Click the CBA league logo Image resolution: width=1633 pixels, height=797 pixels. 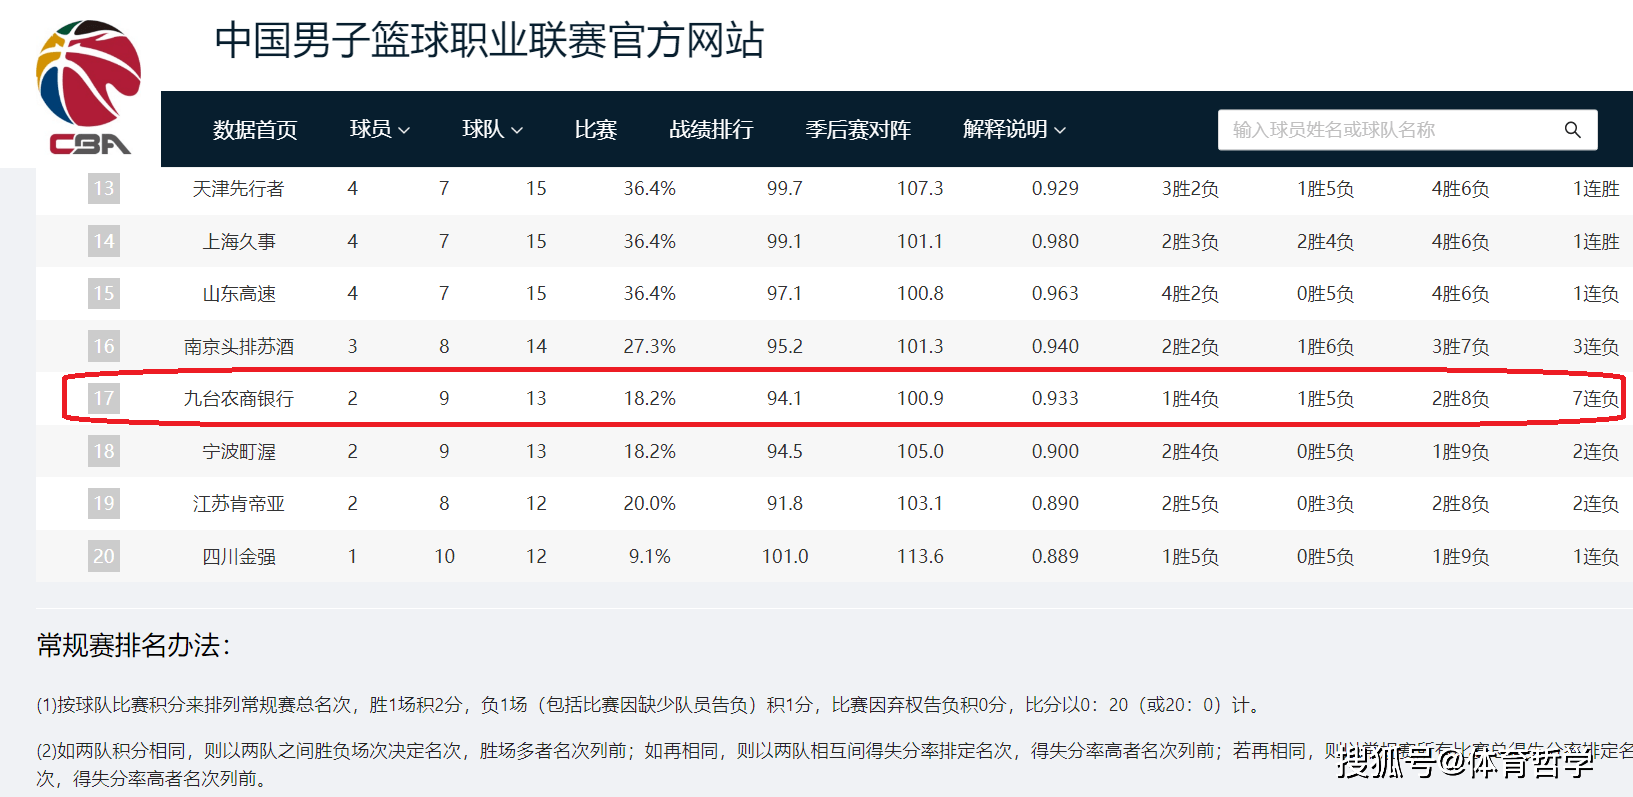(x=88, y=88)
